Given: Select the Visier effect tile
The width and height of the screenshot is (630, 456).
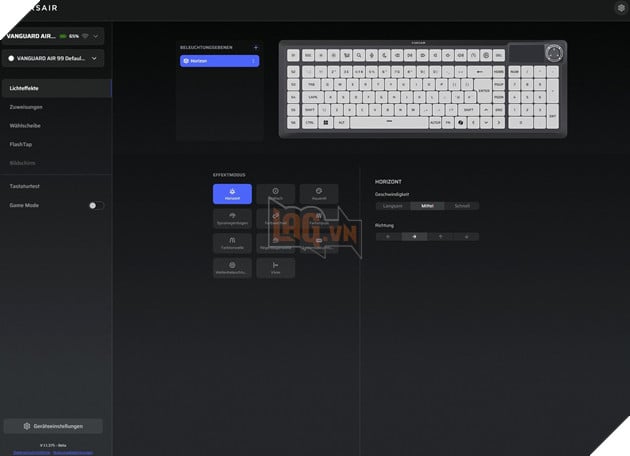Looking at the screenshot, I should [x=276, y=268].
